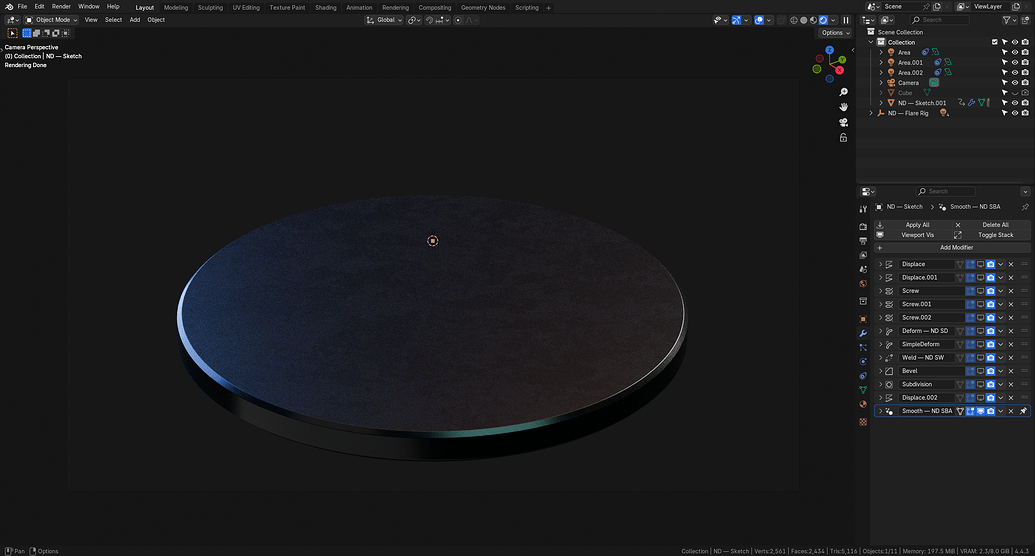Switch to the Shading workspace tab
The height and width of the screenshot is (556, 1035).
(325, 7)
